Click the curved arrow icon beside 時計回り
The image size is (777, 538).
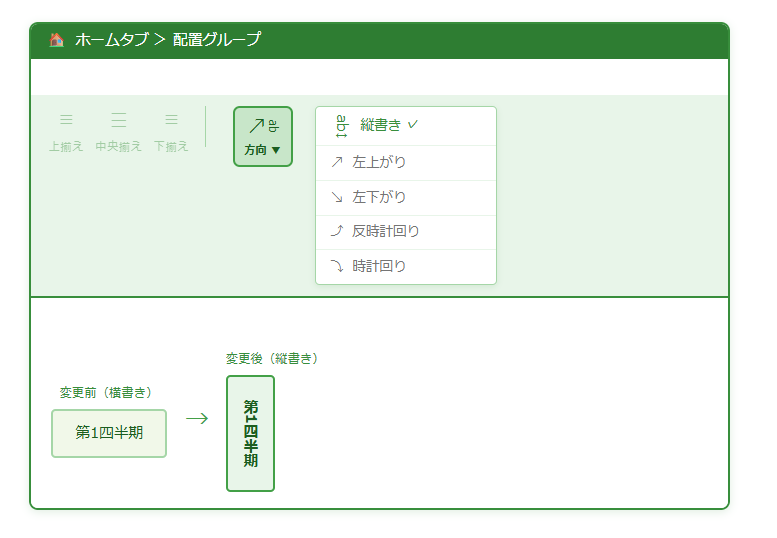(336, 266)
